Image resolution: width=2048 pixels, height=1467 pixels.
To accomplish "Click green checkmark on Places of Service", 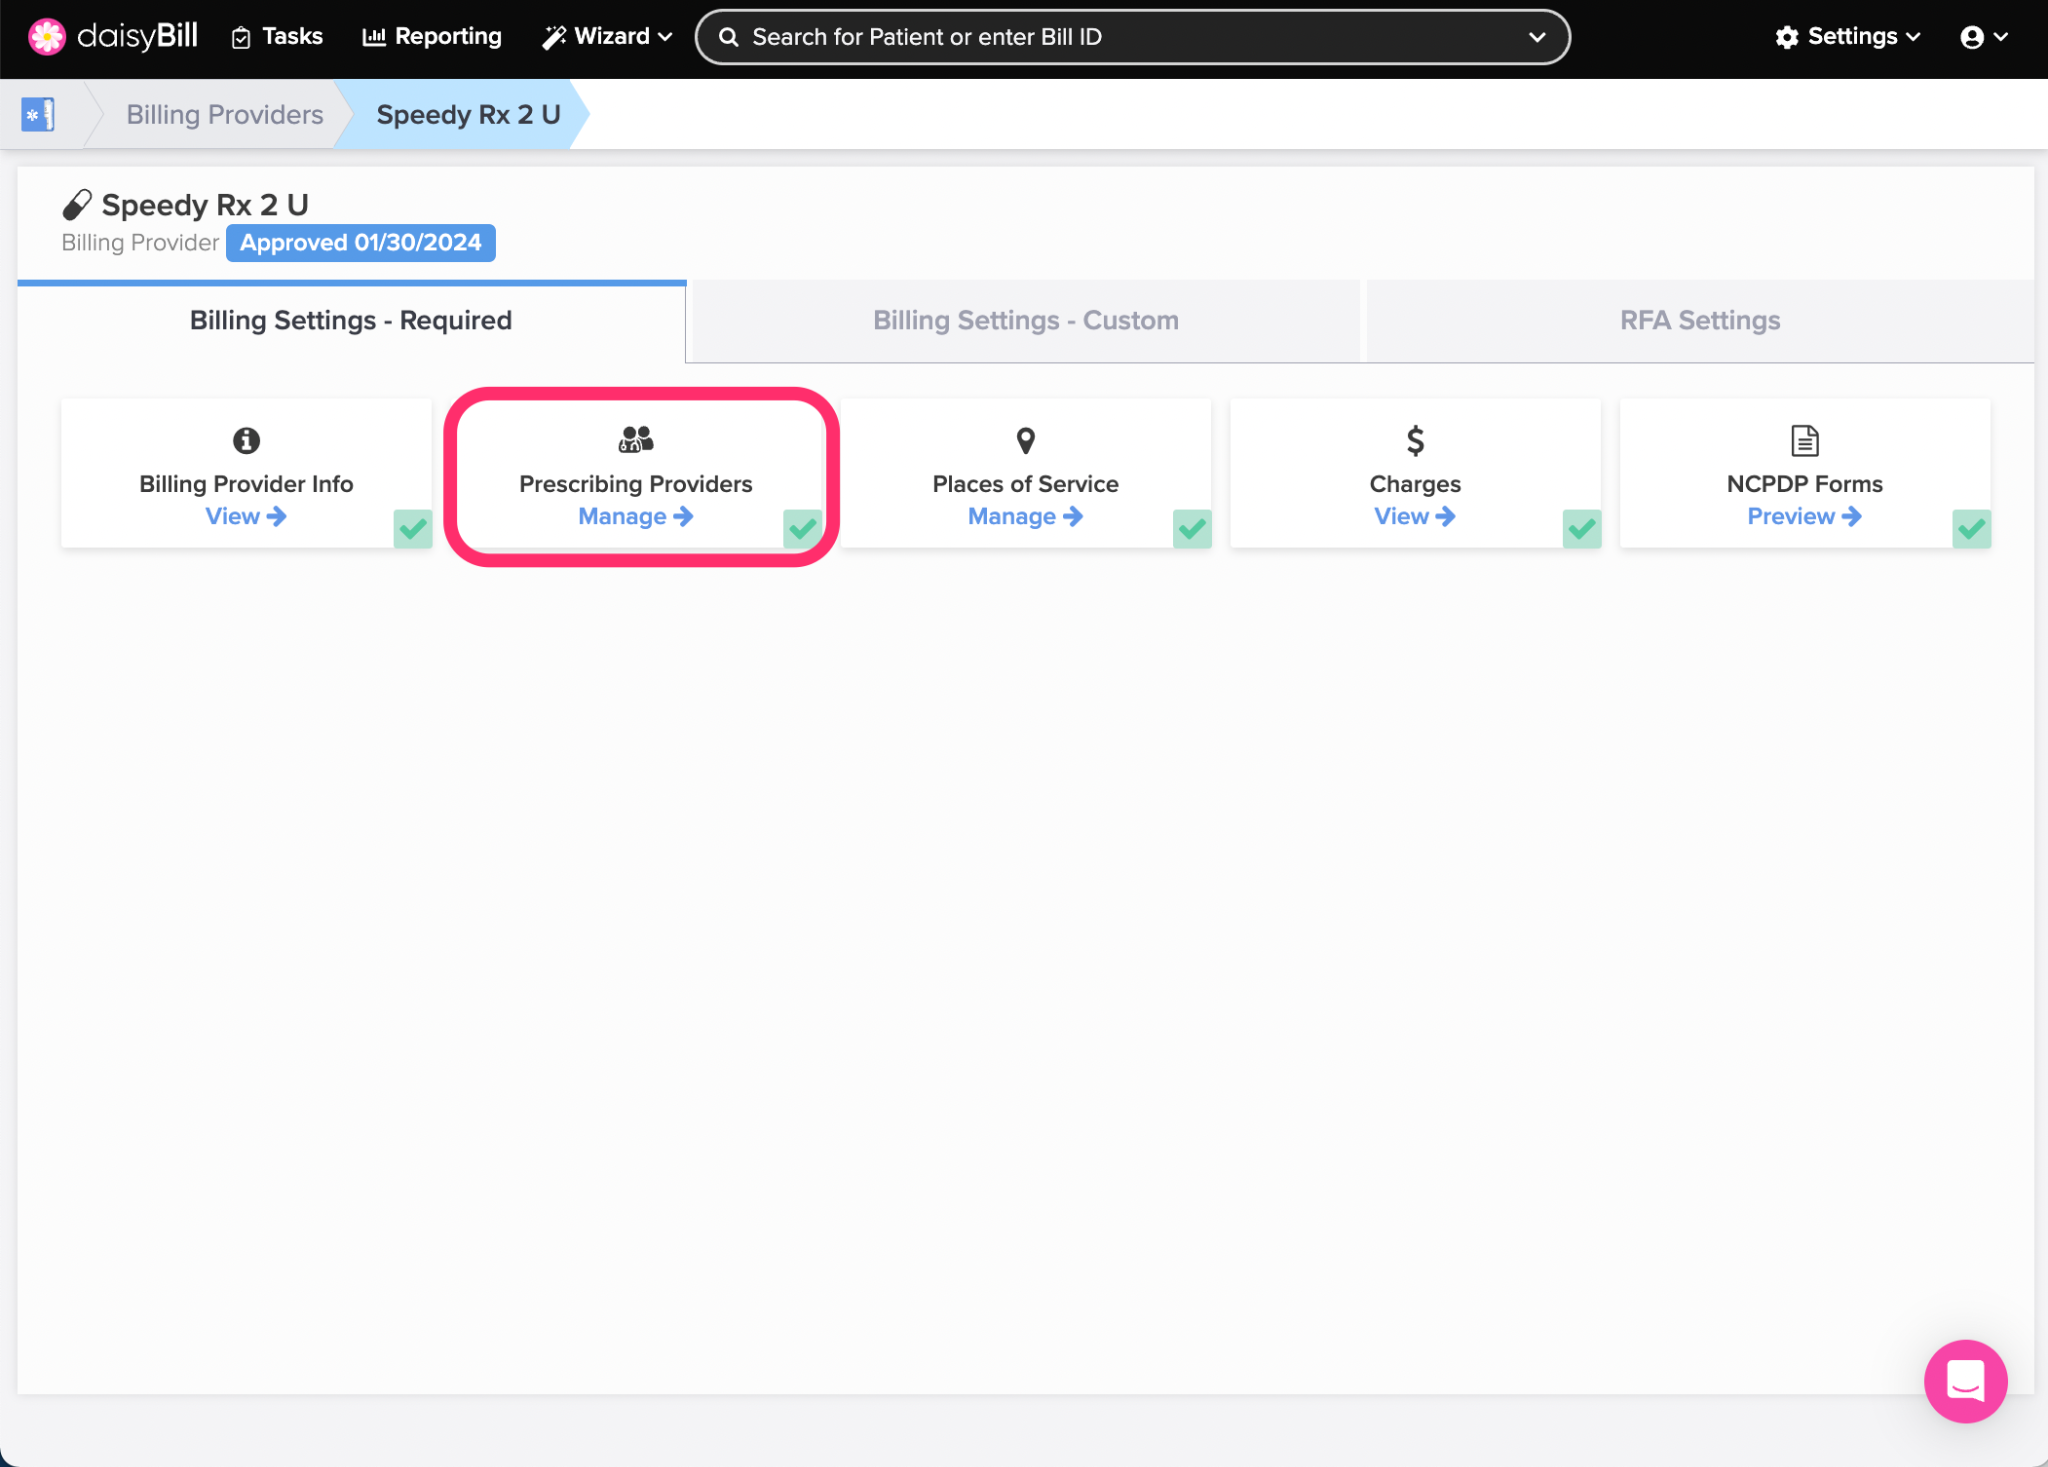I will (x=1191, y=528).
